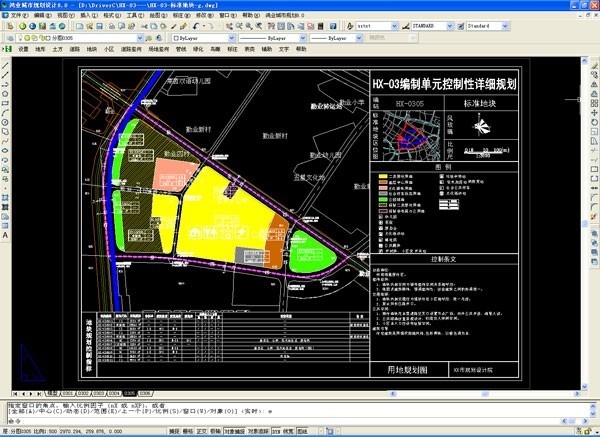Pick the Polyline tool in left toolbar

(5, 83)
